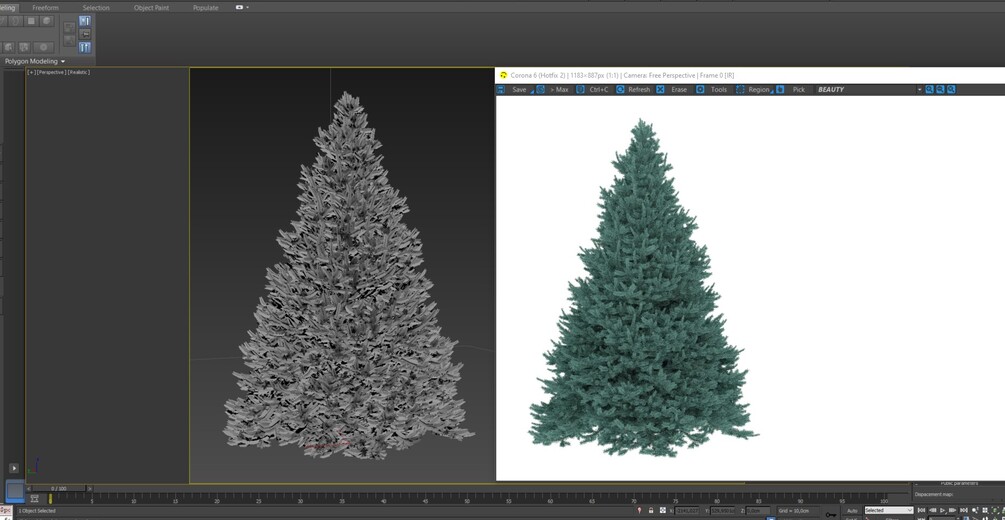Click the Erase button
Viewport: 1005px width, 520px height.
click(679, 90)
